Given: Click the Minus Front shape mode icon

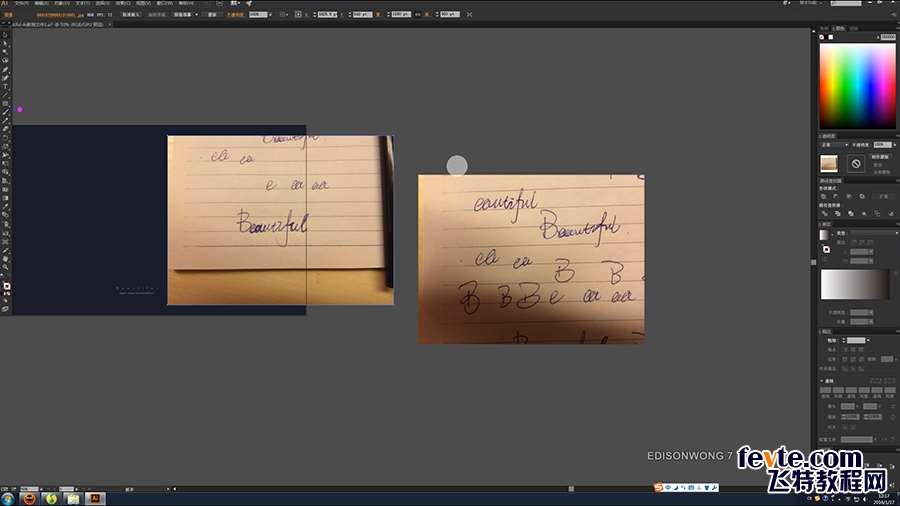Looking at the screenshot, I should (x=836, y=196).
